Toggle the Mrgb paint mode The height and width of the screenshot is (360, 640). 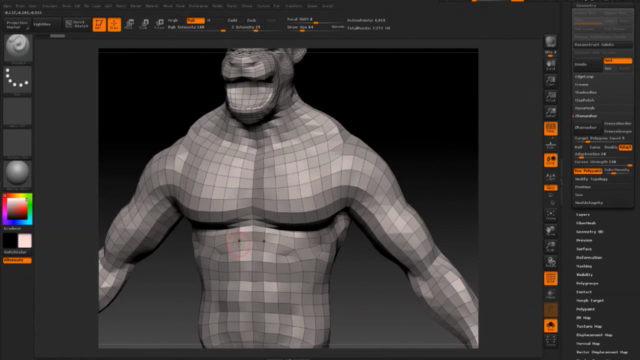point(173,20)
